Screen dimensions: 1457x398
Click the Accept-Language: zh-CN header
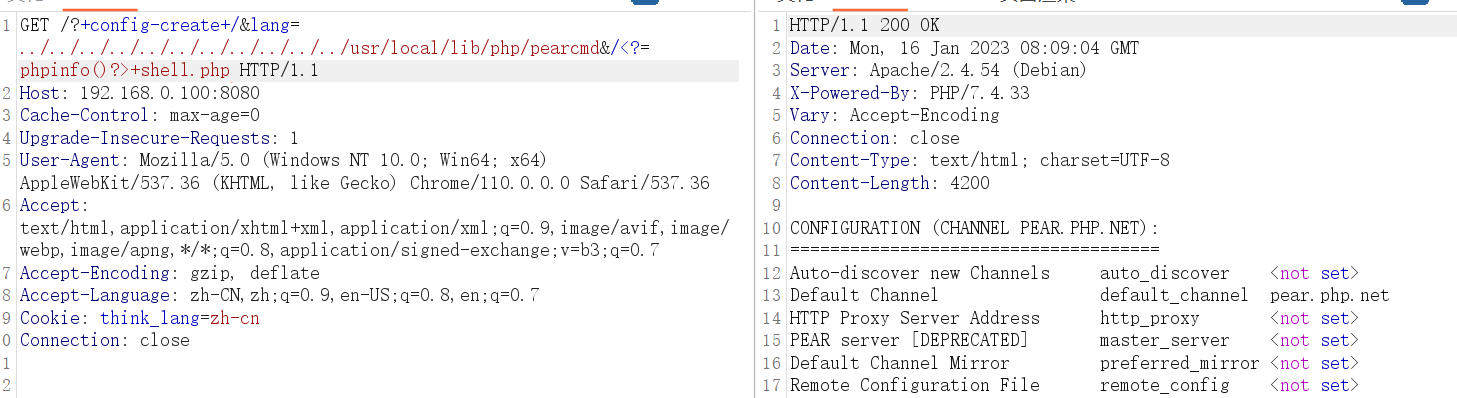(280, 295)
